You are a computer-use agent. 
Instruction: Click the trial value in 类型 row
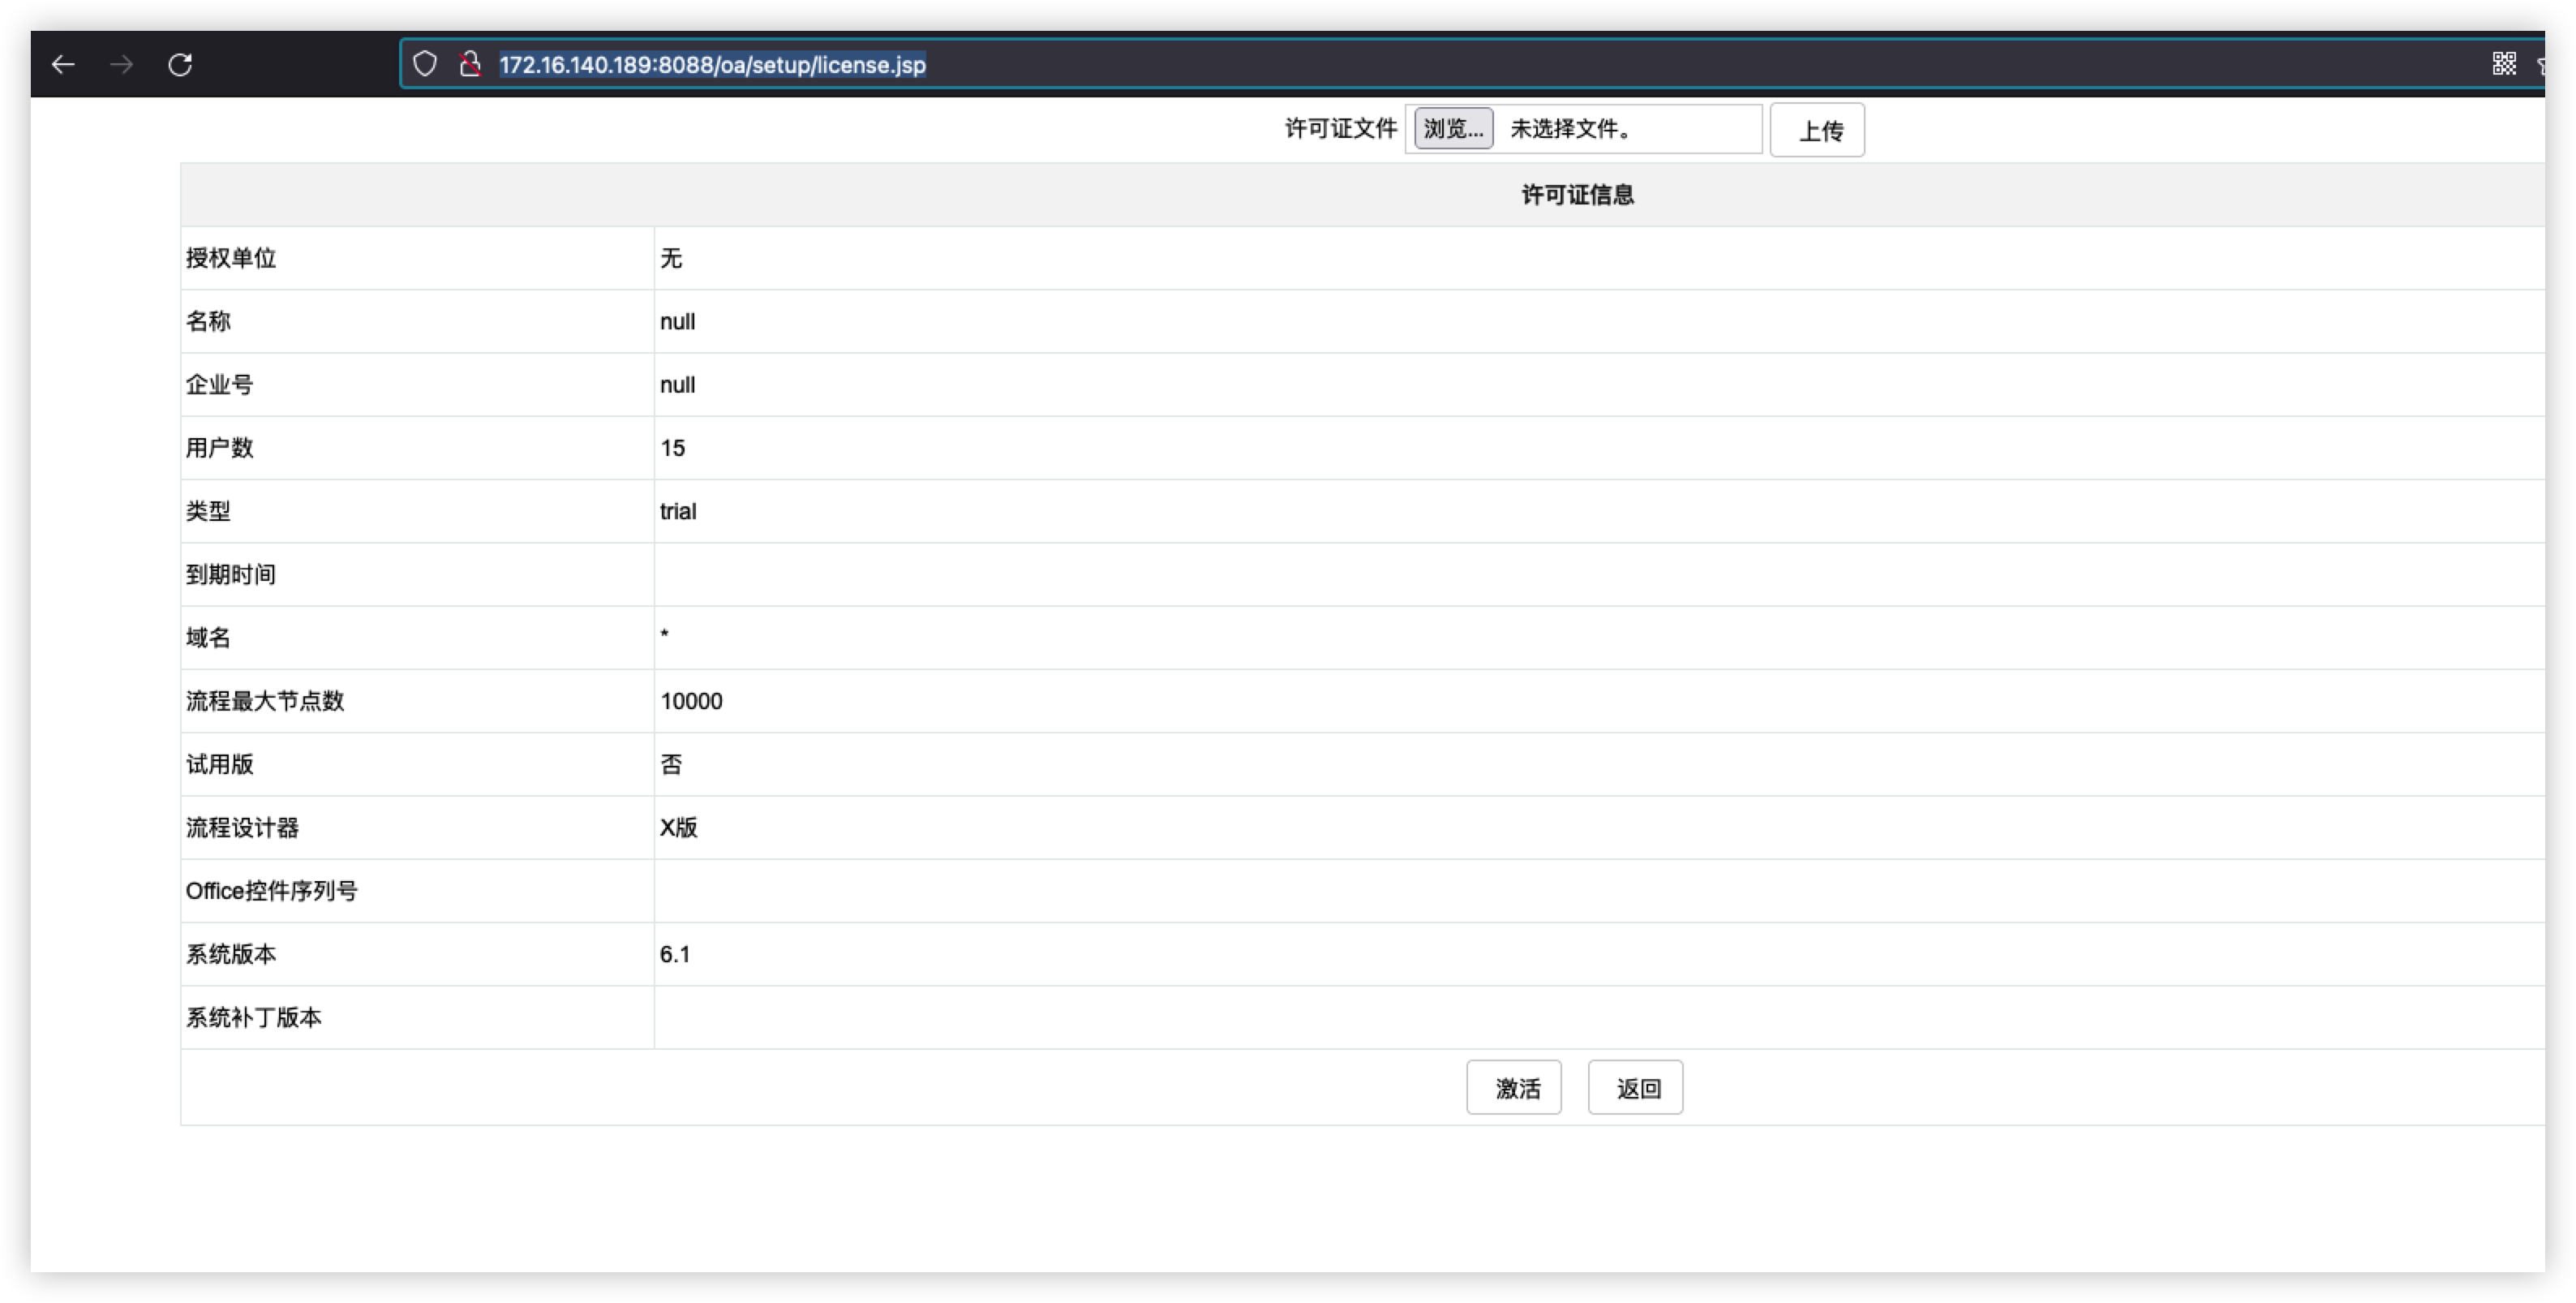pyautogui.click(x=678, y=511)
